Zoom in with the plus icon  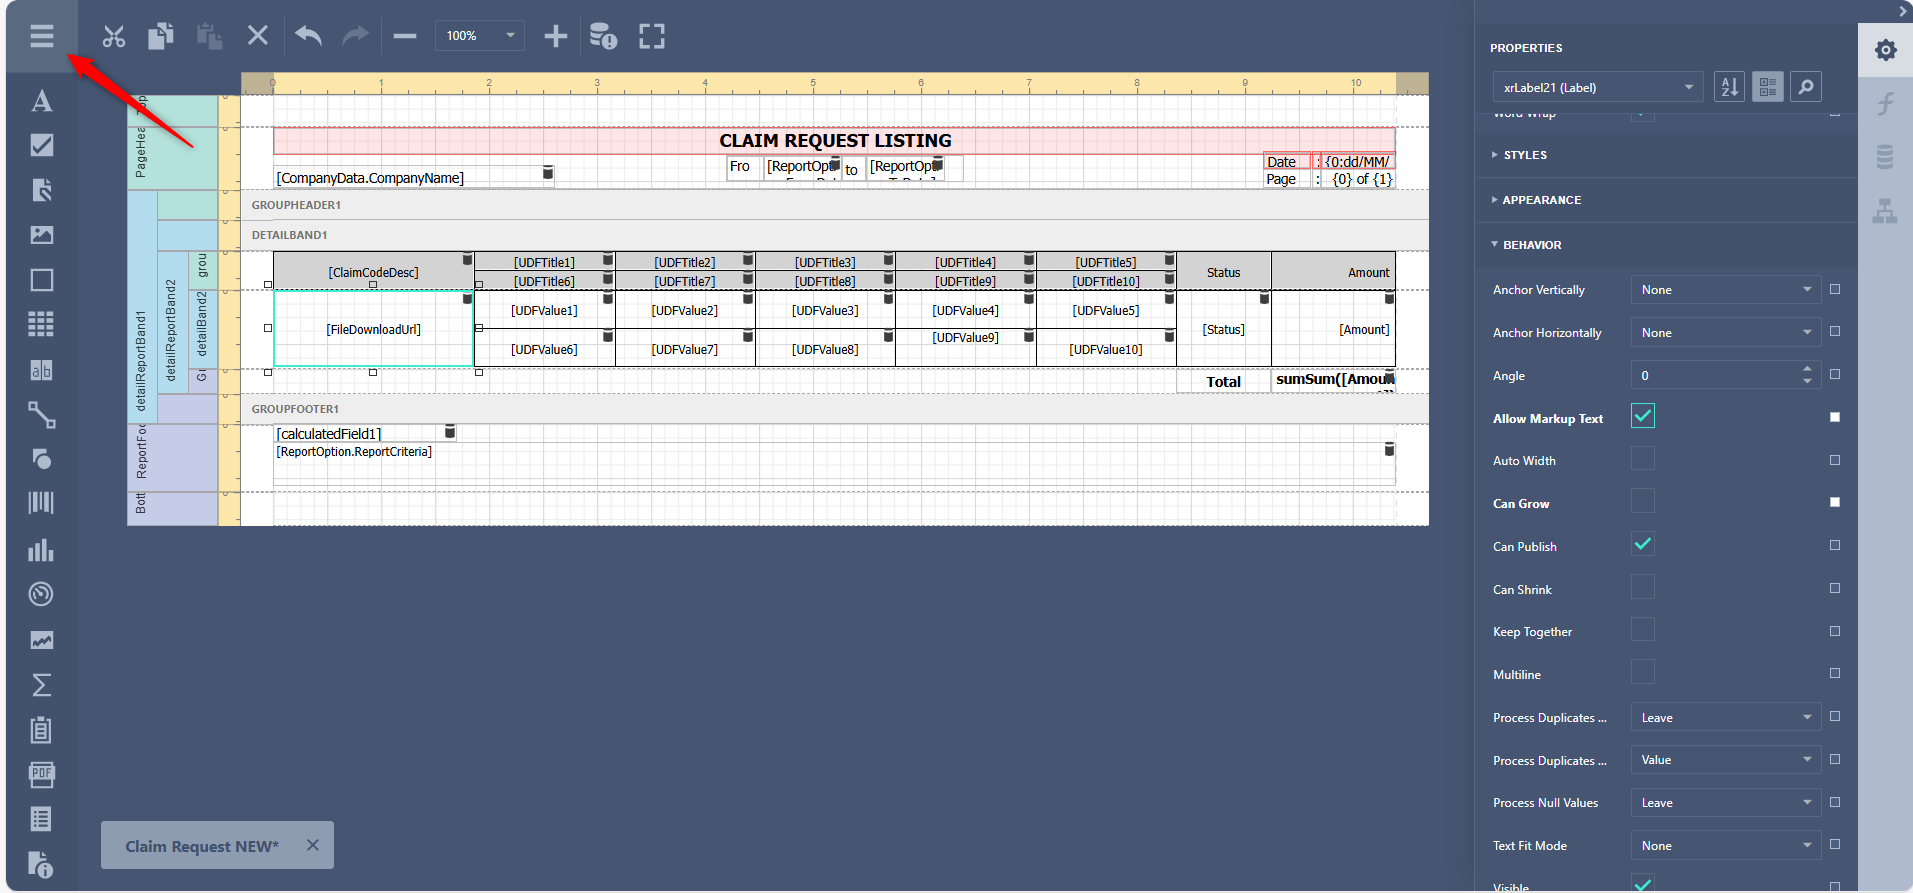tap(556, 36)
